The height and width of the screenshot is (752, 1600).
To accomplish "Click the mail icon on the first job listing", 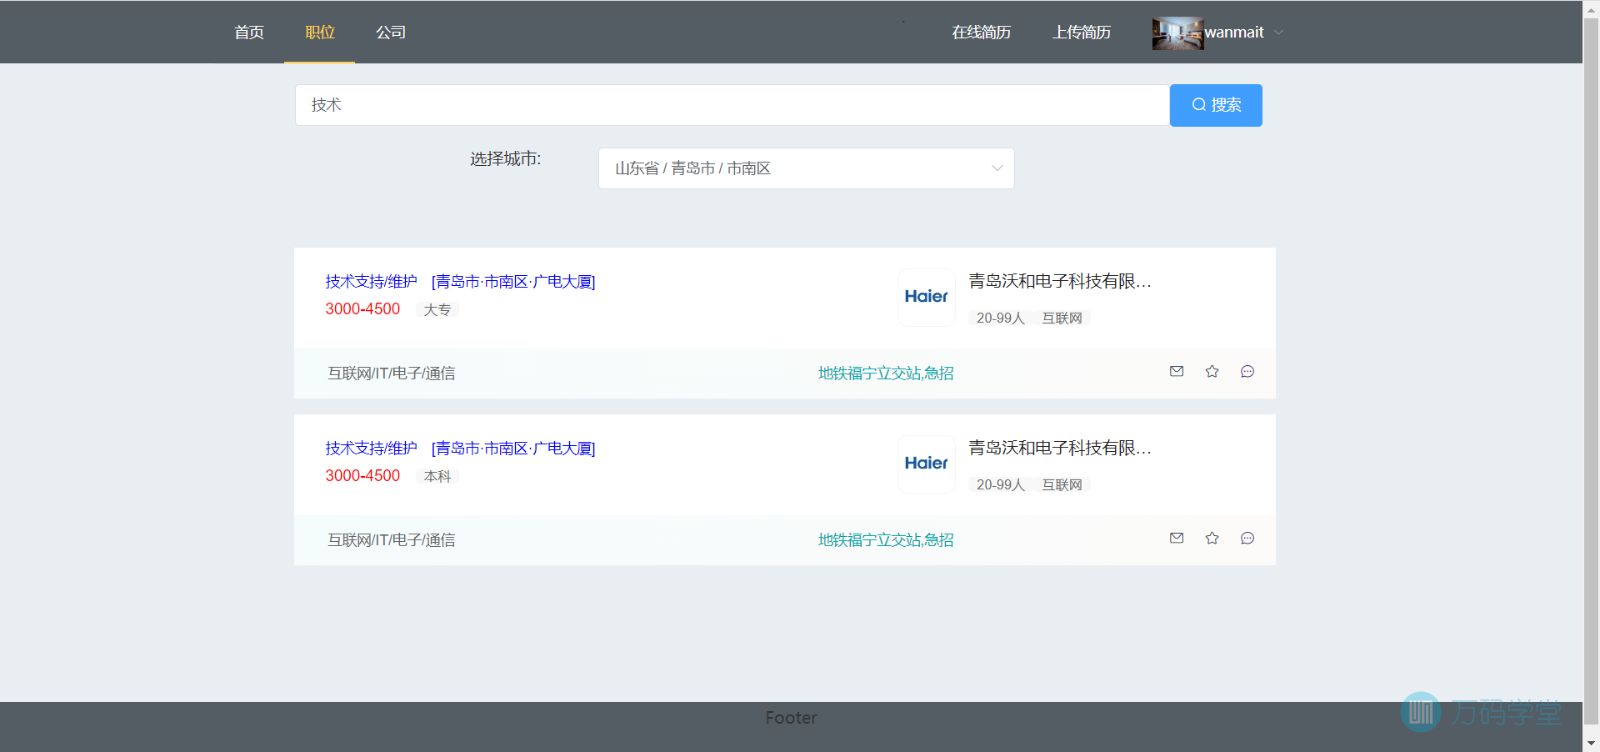I will (x=1176, y=371).
